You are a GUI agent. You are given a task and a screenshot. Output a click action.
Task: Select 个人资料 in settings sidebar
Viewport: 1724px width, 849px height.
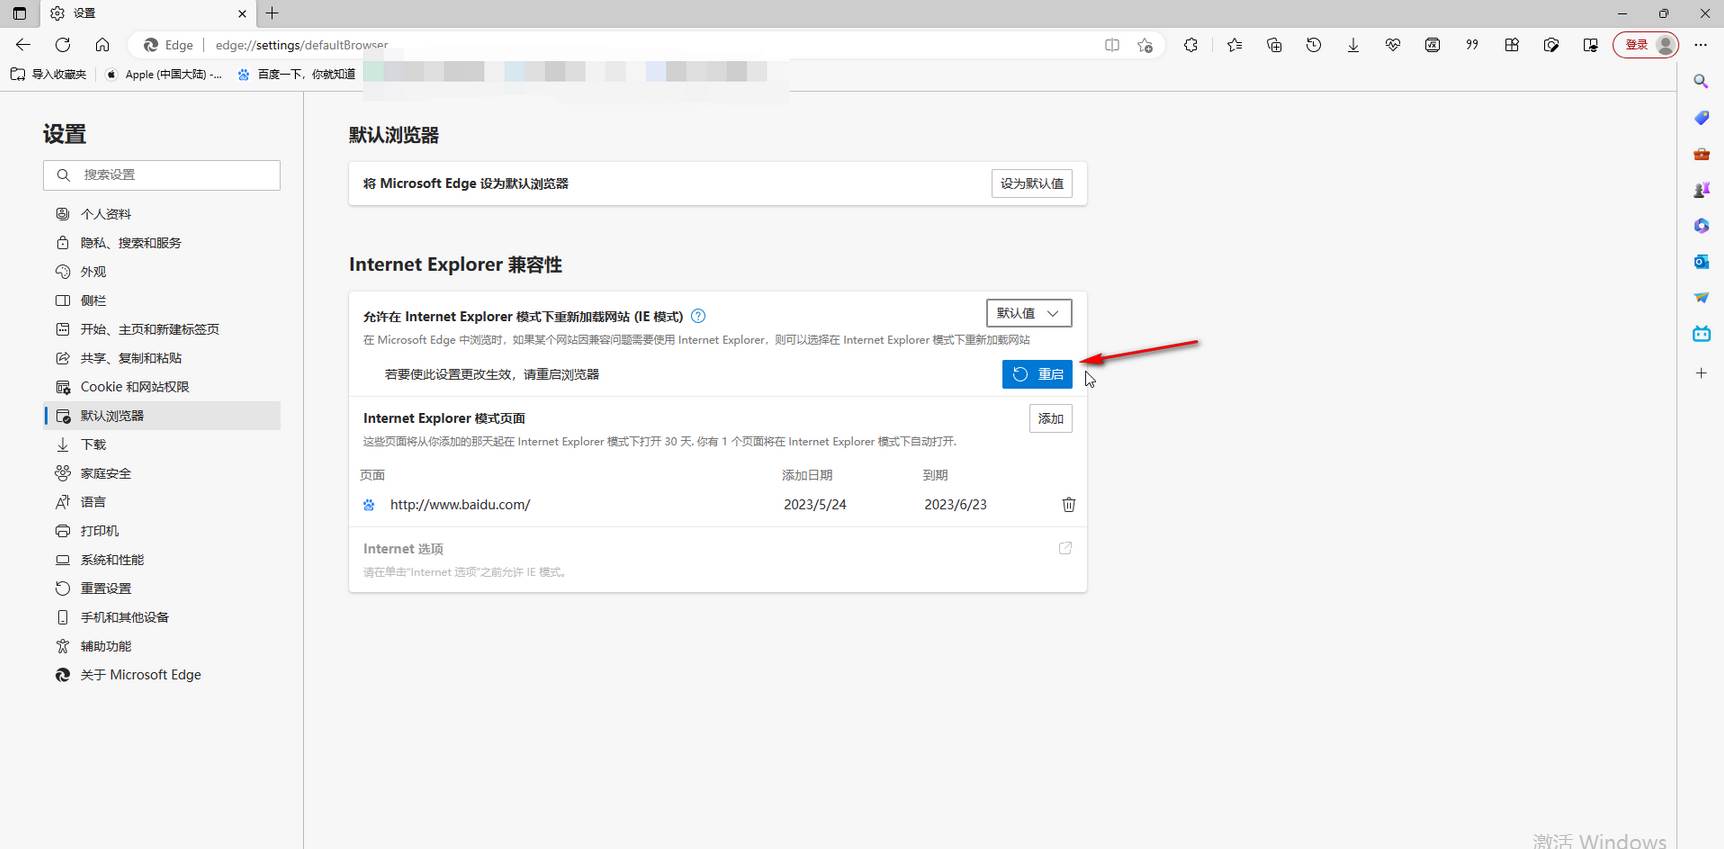click(162, 214)
